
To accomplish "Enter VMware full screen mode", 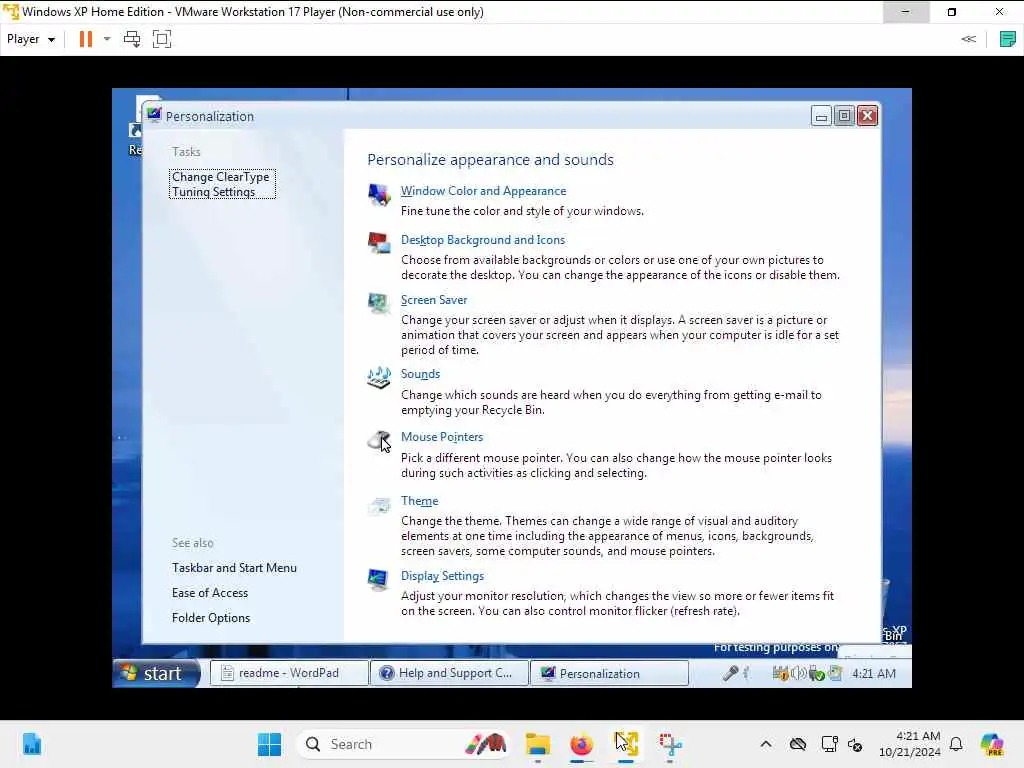I will click(x=162, y=39).
